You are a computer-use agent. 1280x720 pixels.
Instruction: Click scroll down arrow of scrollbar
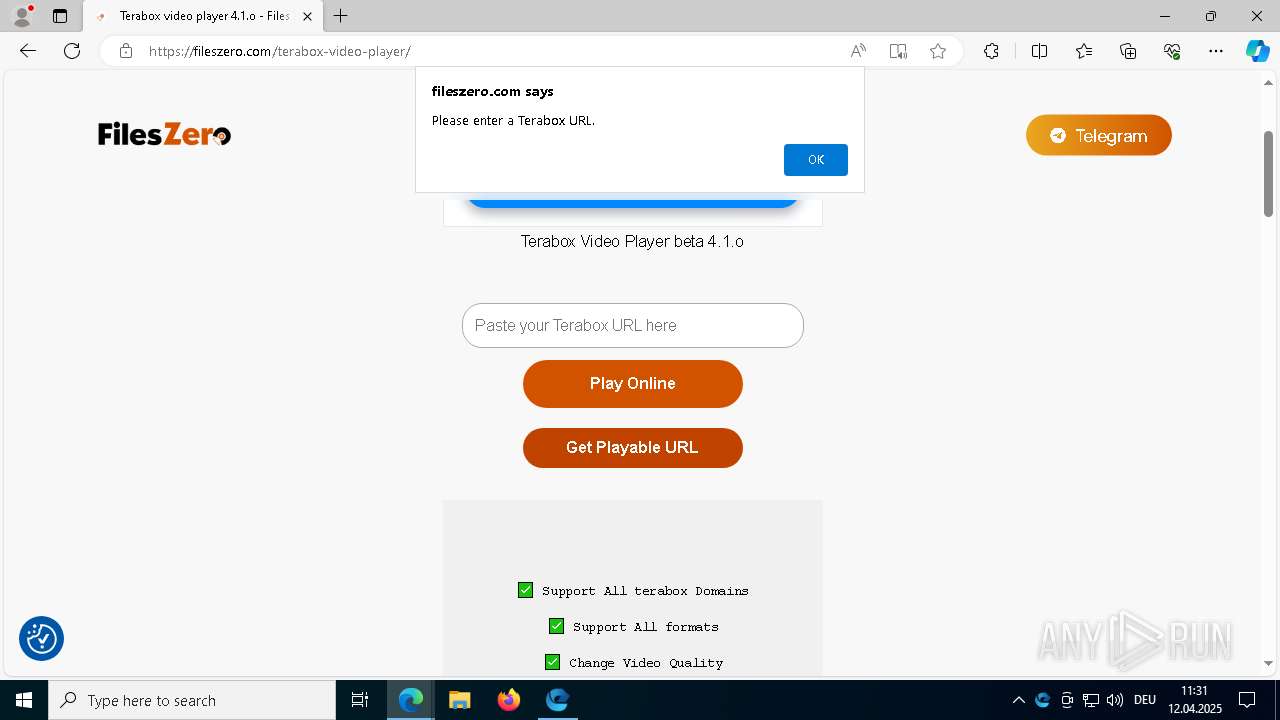[1268, 663]
